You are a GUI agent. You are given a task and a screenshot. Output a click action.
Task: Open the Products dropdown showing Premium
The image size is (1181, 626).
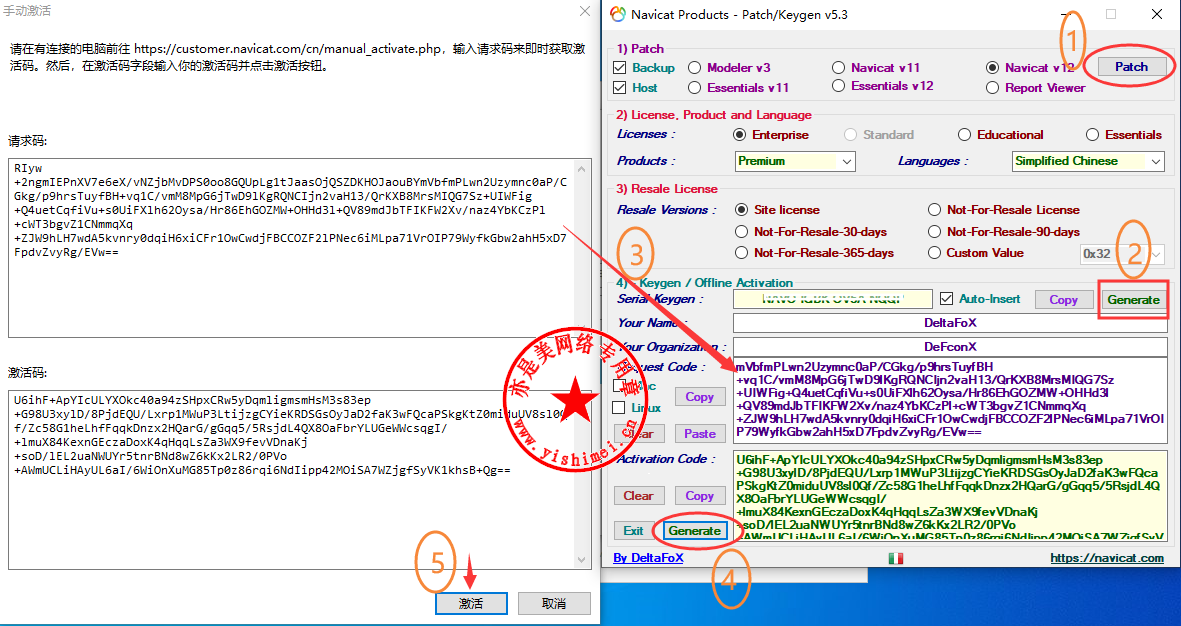(x=795, y=161)
